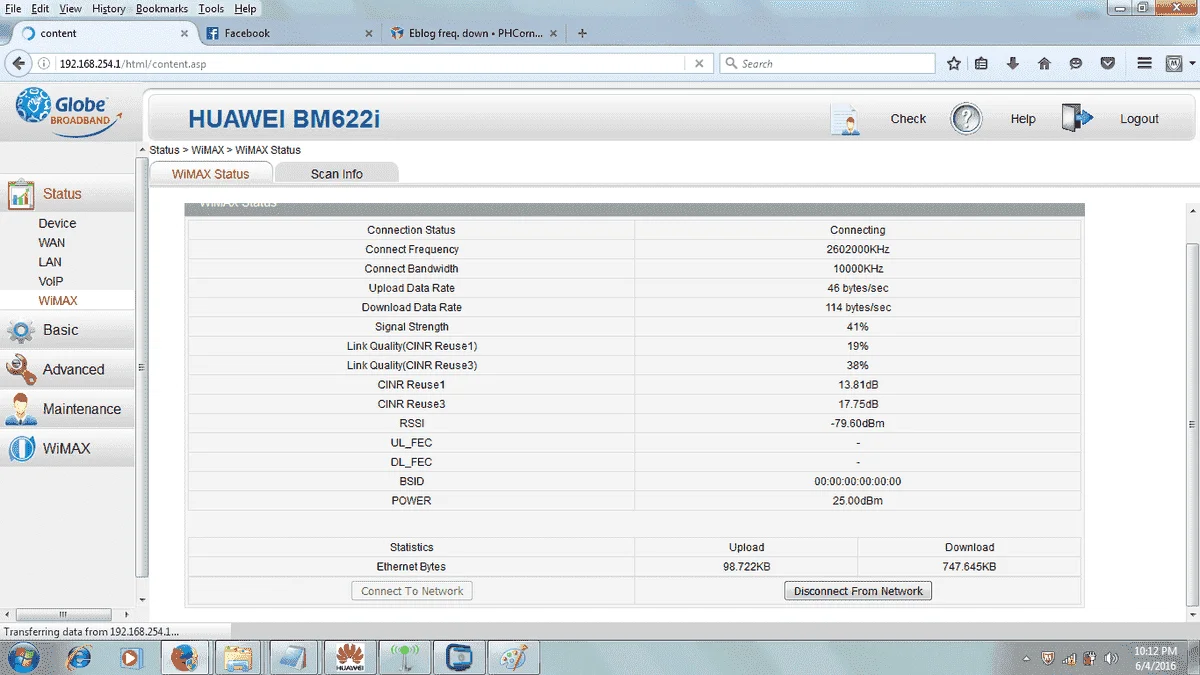Open the View menu
This screenshot has height=675, width=1200.
tap(70, 8)
